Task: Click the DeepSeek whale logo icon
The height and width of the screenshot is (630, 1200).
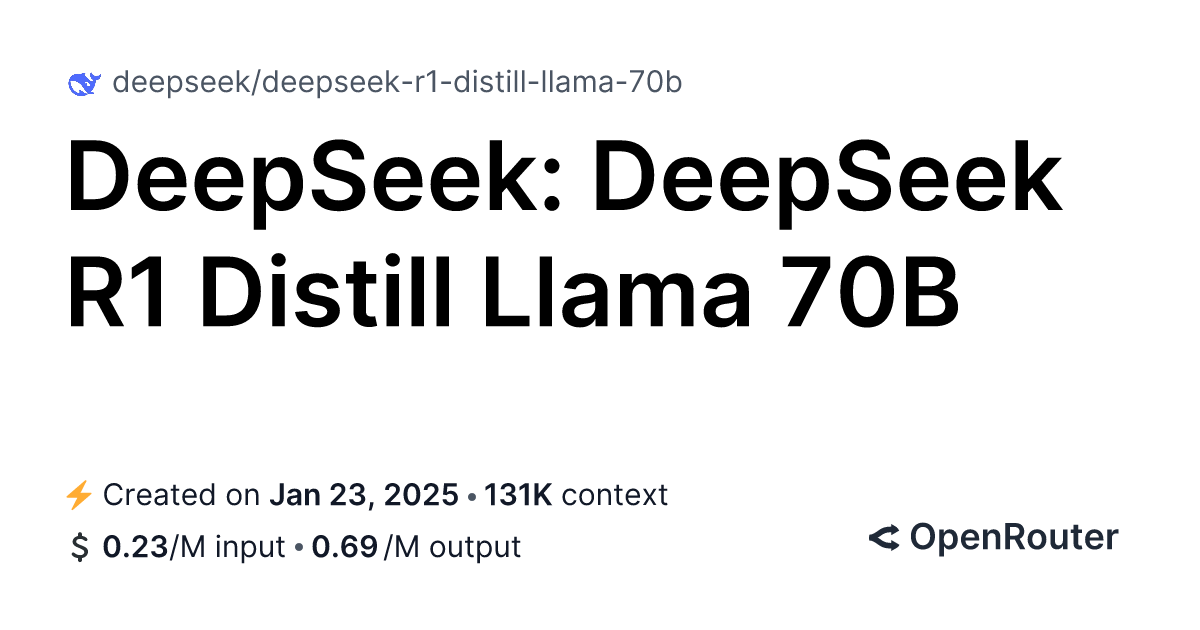Action: 83,83
